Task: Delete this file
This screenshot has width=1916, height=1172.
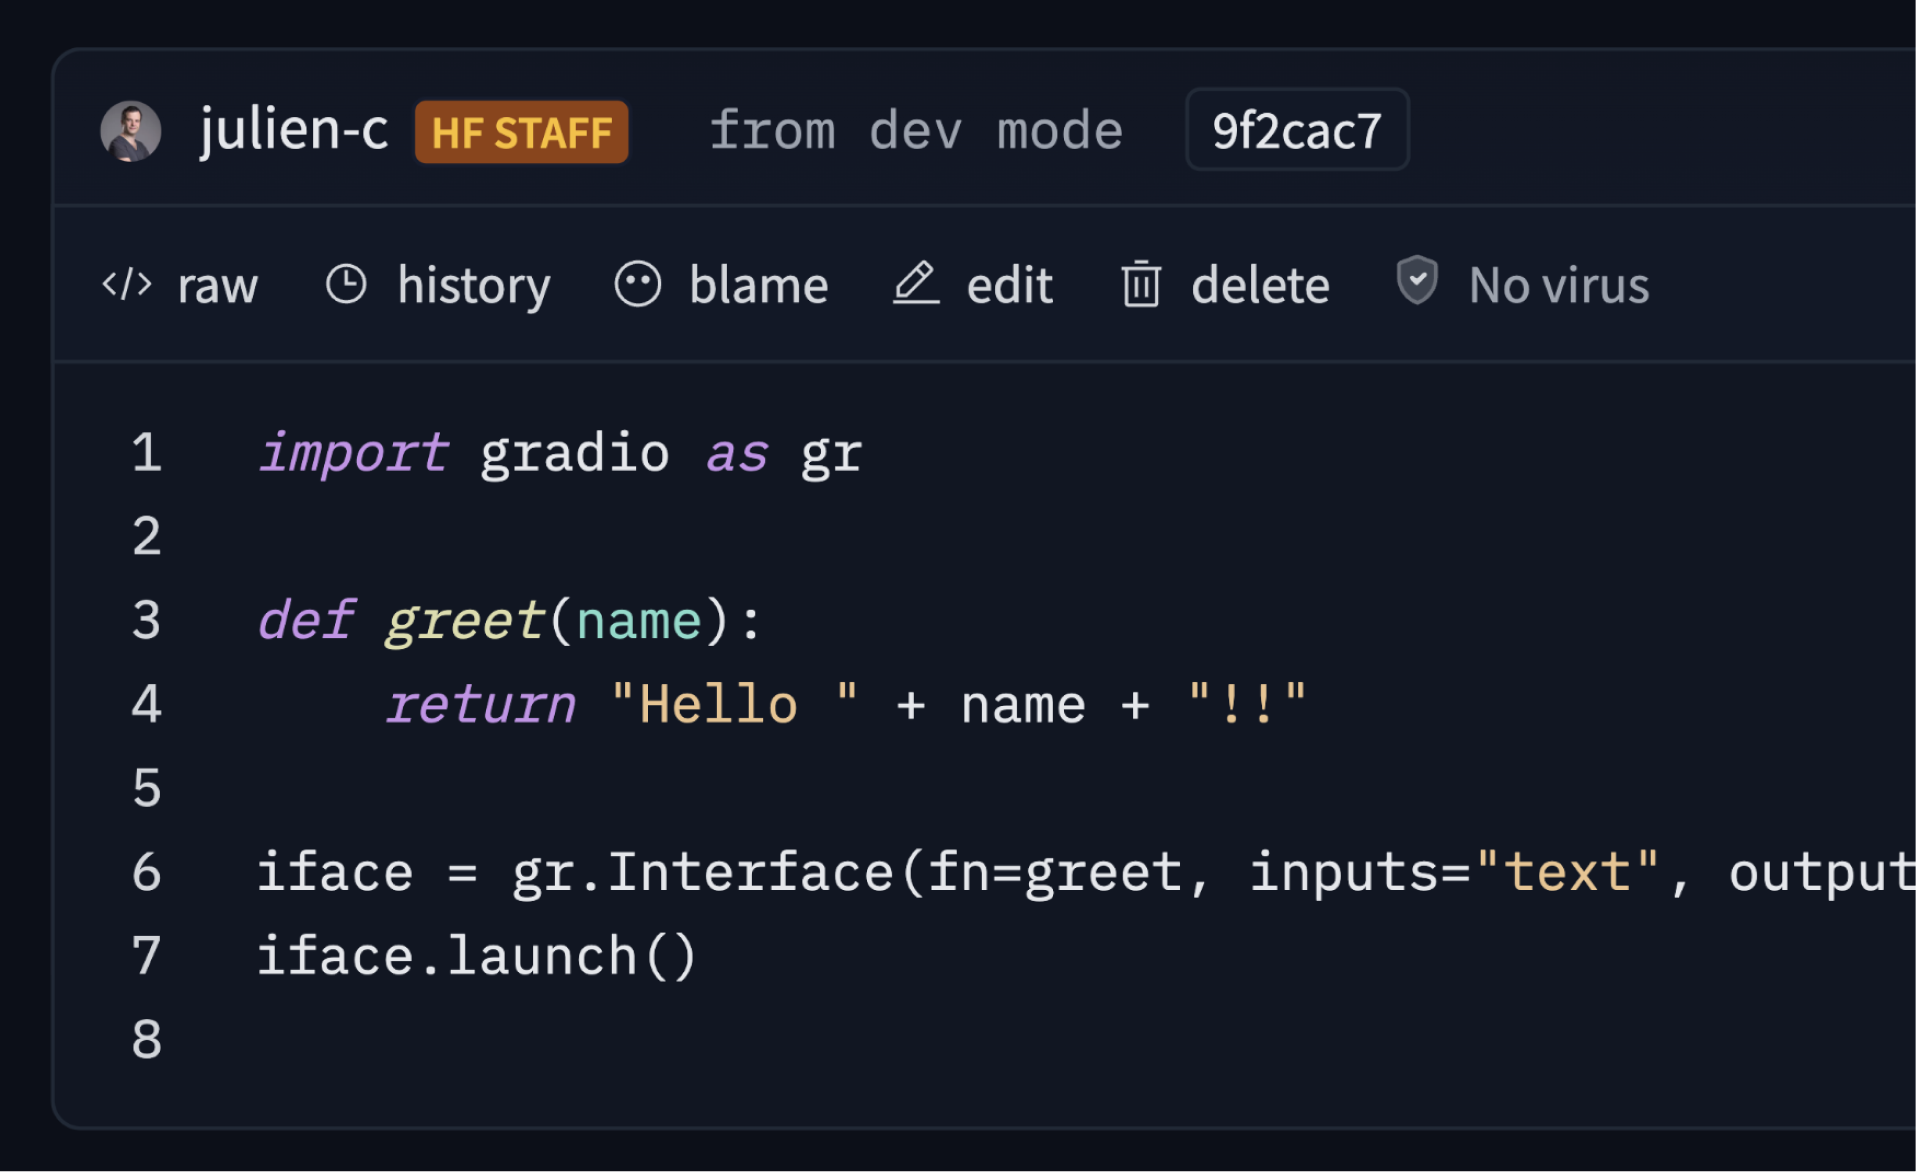Action: (x=1260, y=285)
